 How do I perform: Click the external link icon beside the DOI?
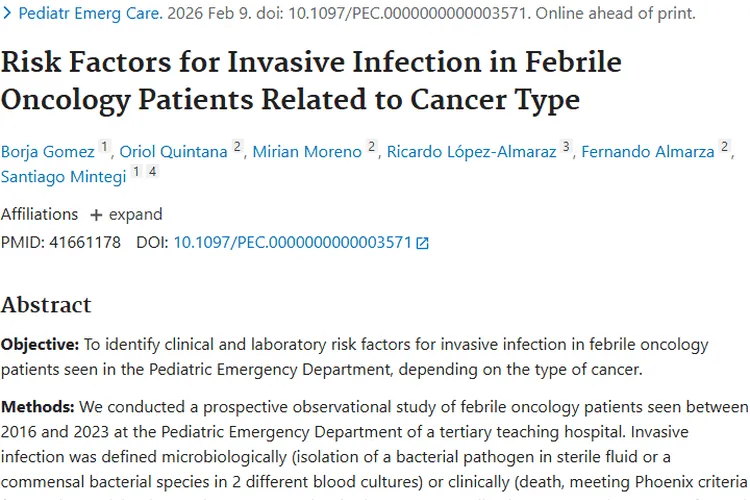click(x=422, y=243)
